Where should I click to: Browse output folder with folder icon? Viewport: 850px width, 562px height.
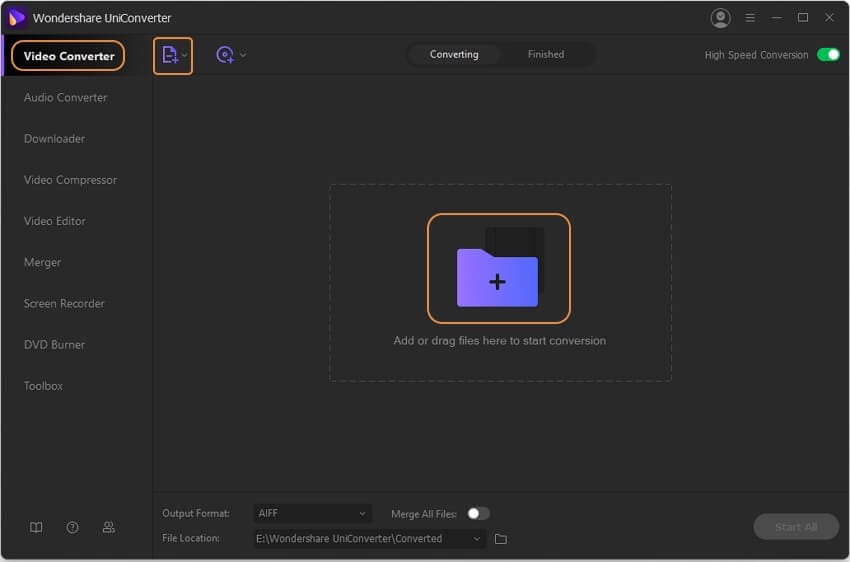(x=500, y=539)
